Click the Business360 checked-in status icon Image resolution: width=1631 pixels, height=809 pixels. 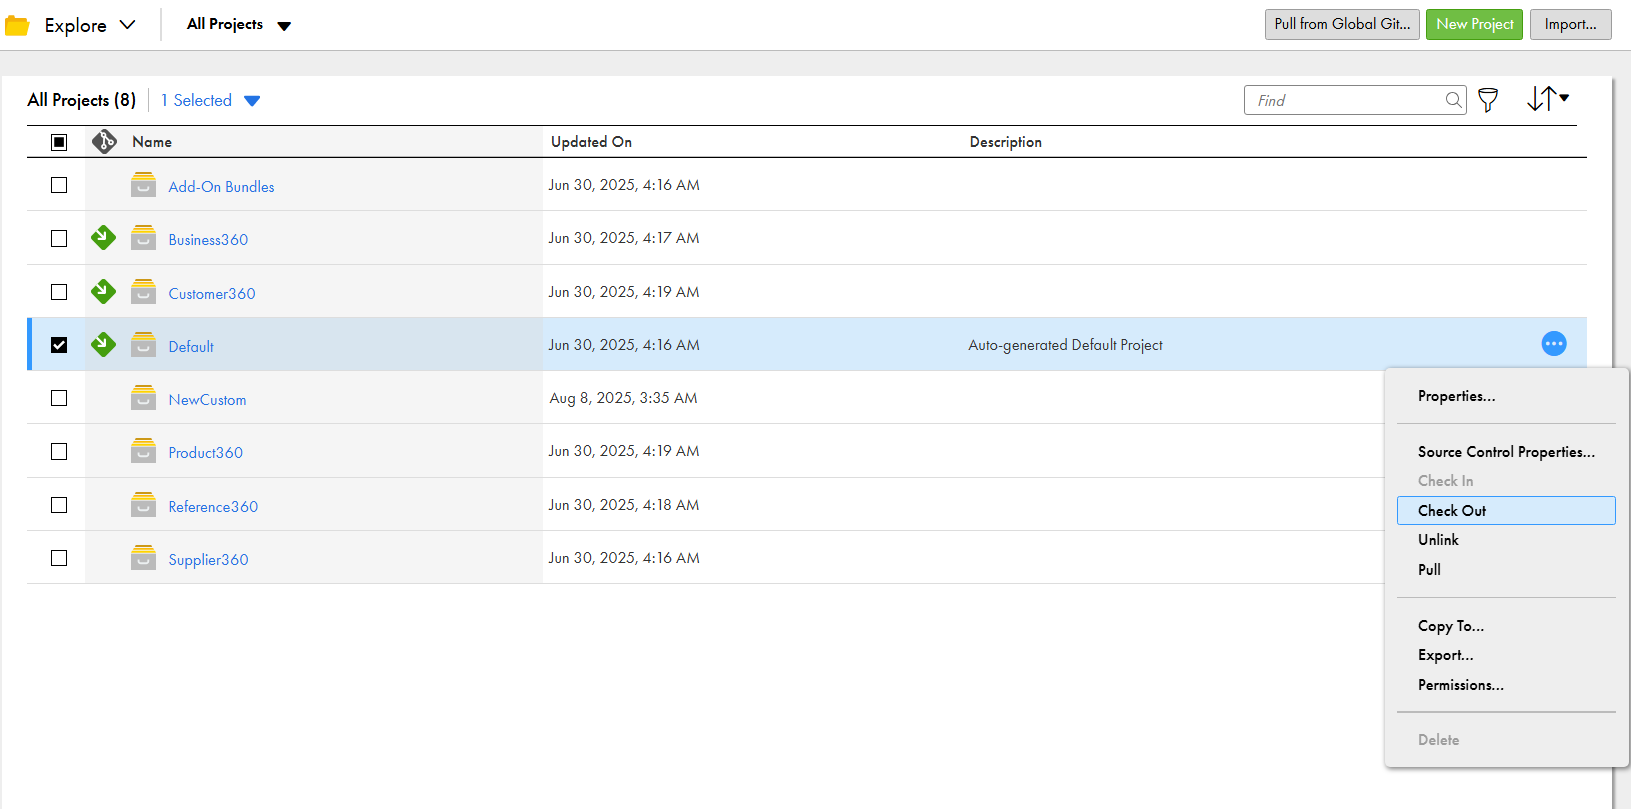tap(103, 238)
